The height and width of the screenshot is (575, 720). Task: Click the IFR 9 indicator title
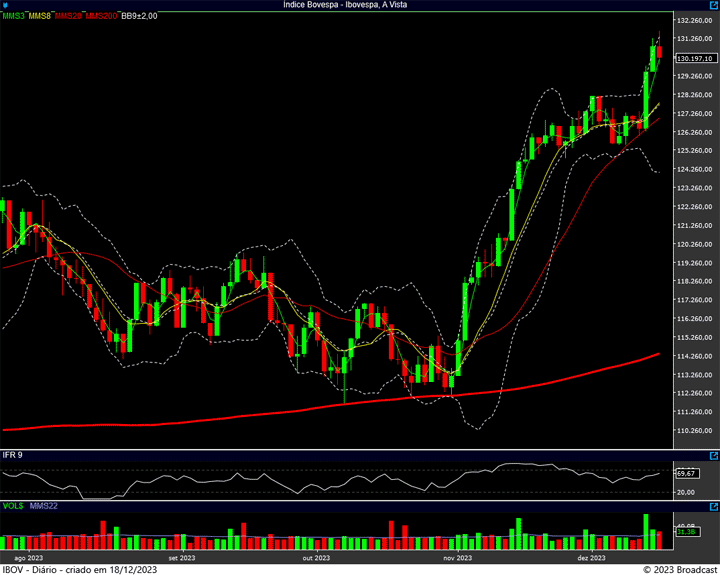[x=13, y=455]
